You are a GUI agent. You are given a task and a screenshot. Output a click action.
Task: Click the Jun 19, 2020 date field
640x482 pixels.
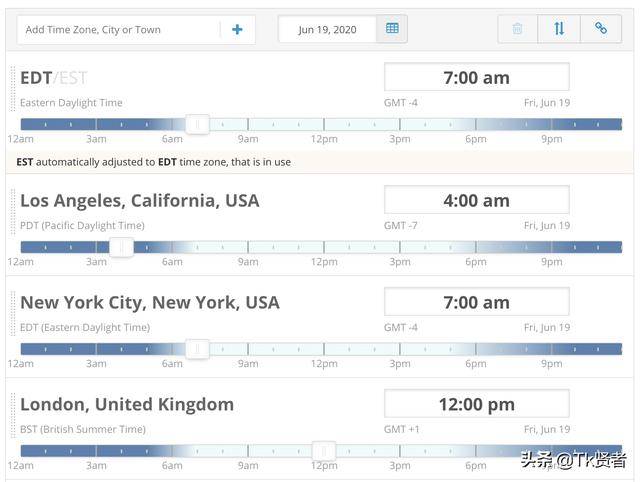327,30
